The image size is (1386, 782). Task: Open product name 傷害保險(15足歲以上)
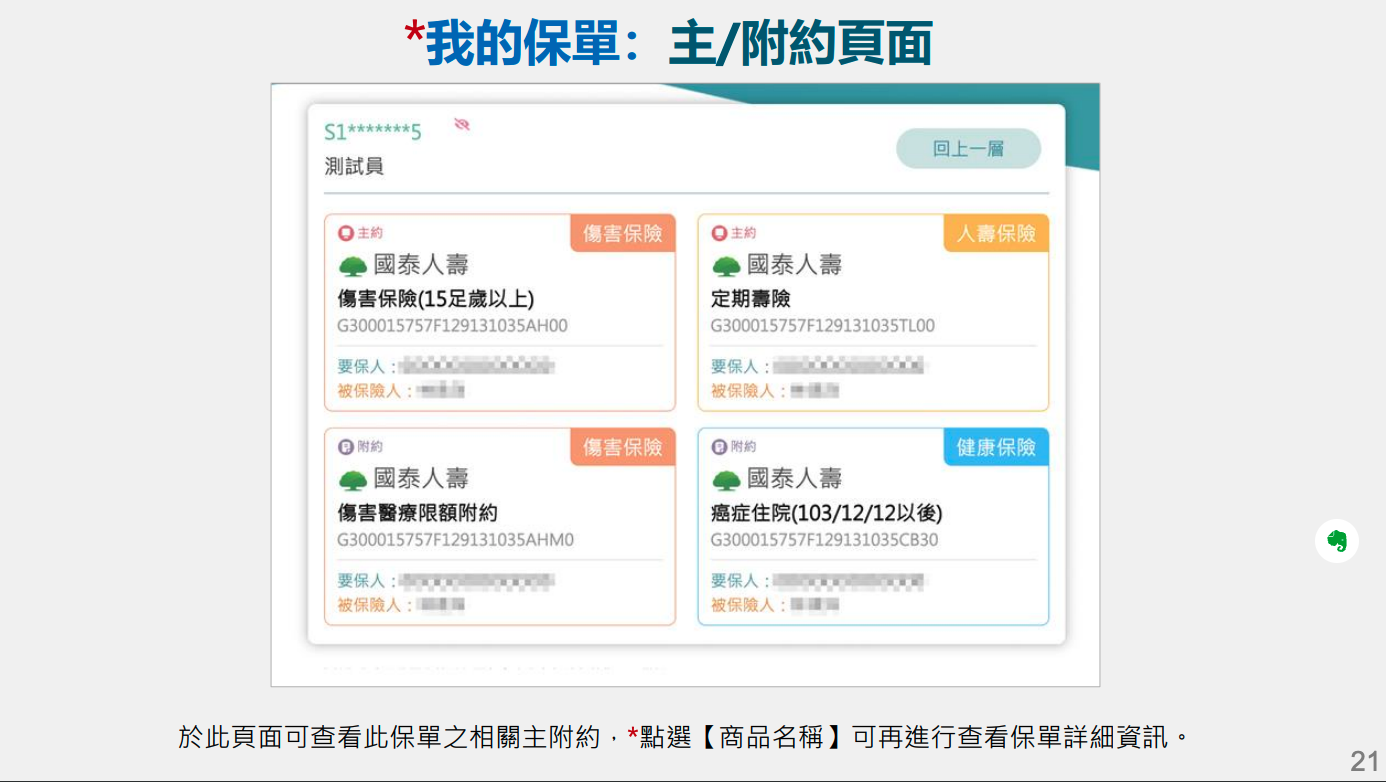435,299
